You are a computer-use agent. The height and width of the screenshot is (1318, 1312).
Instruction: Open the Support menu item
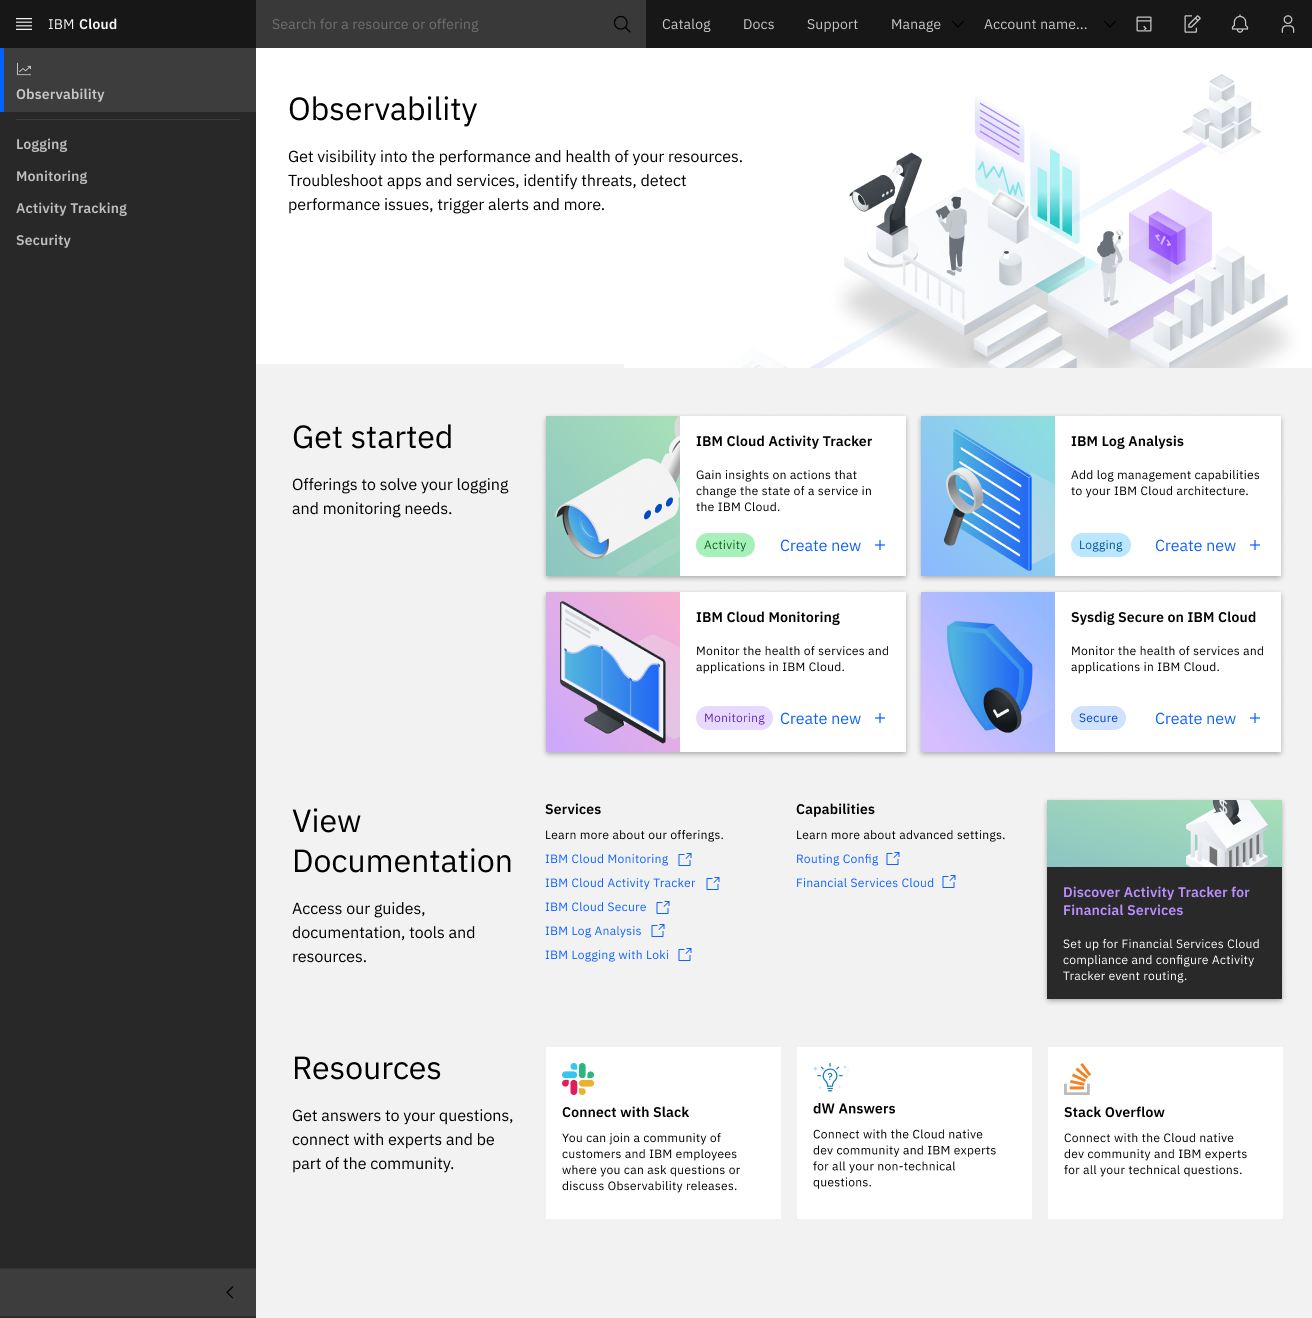tap(832, 24)
